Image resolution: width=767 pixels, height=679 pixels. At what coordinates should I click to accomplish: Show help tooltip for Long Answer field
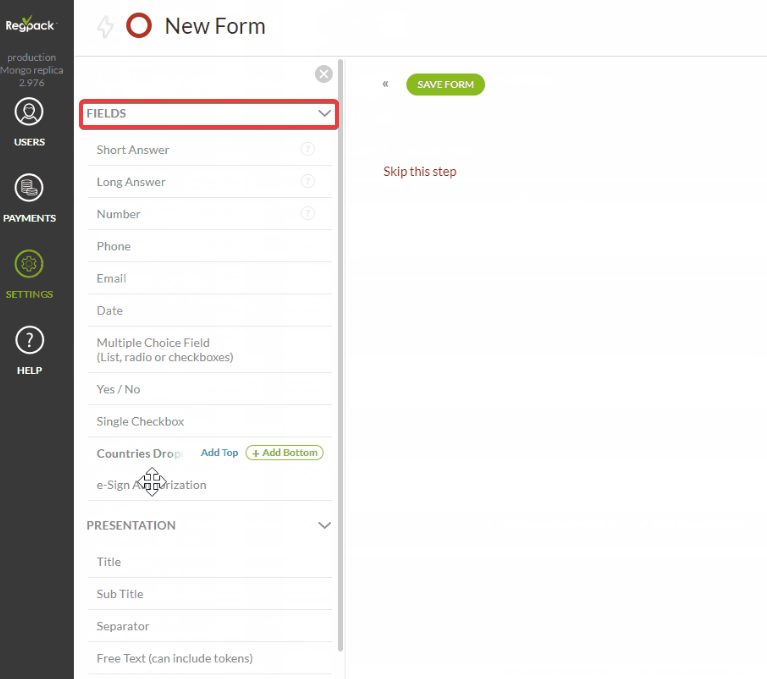pyautogui.click(x=308, y=181)
